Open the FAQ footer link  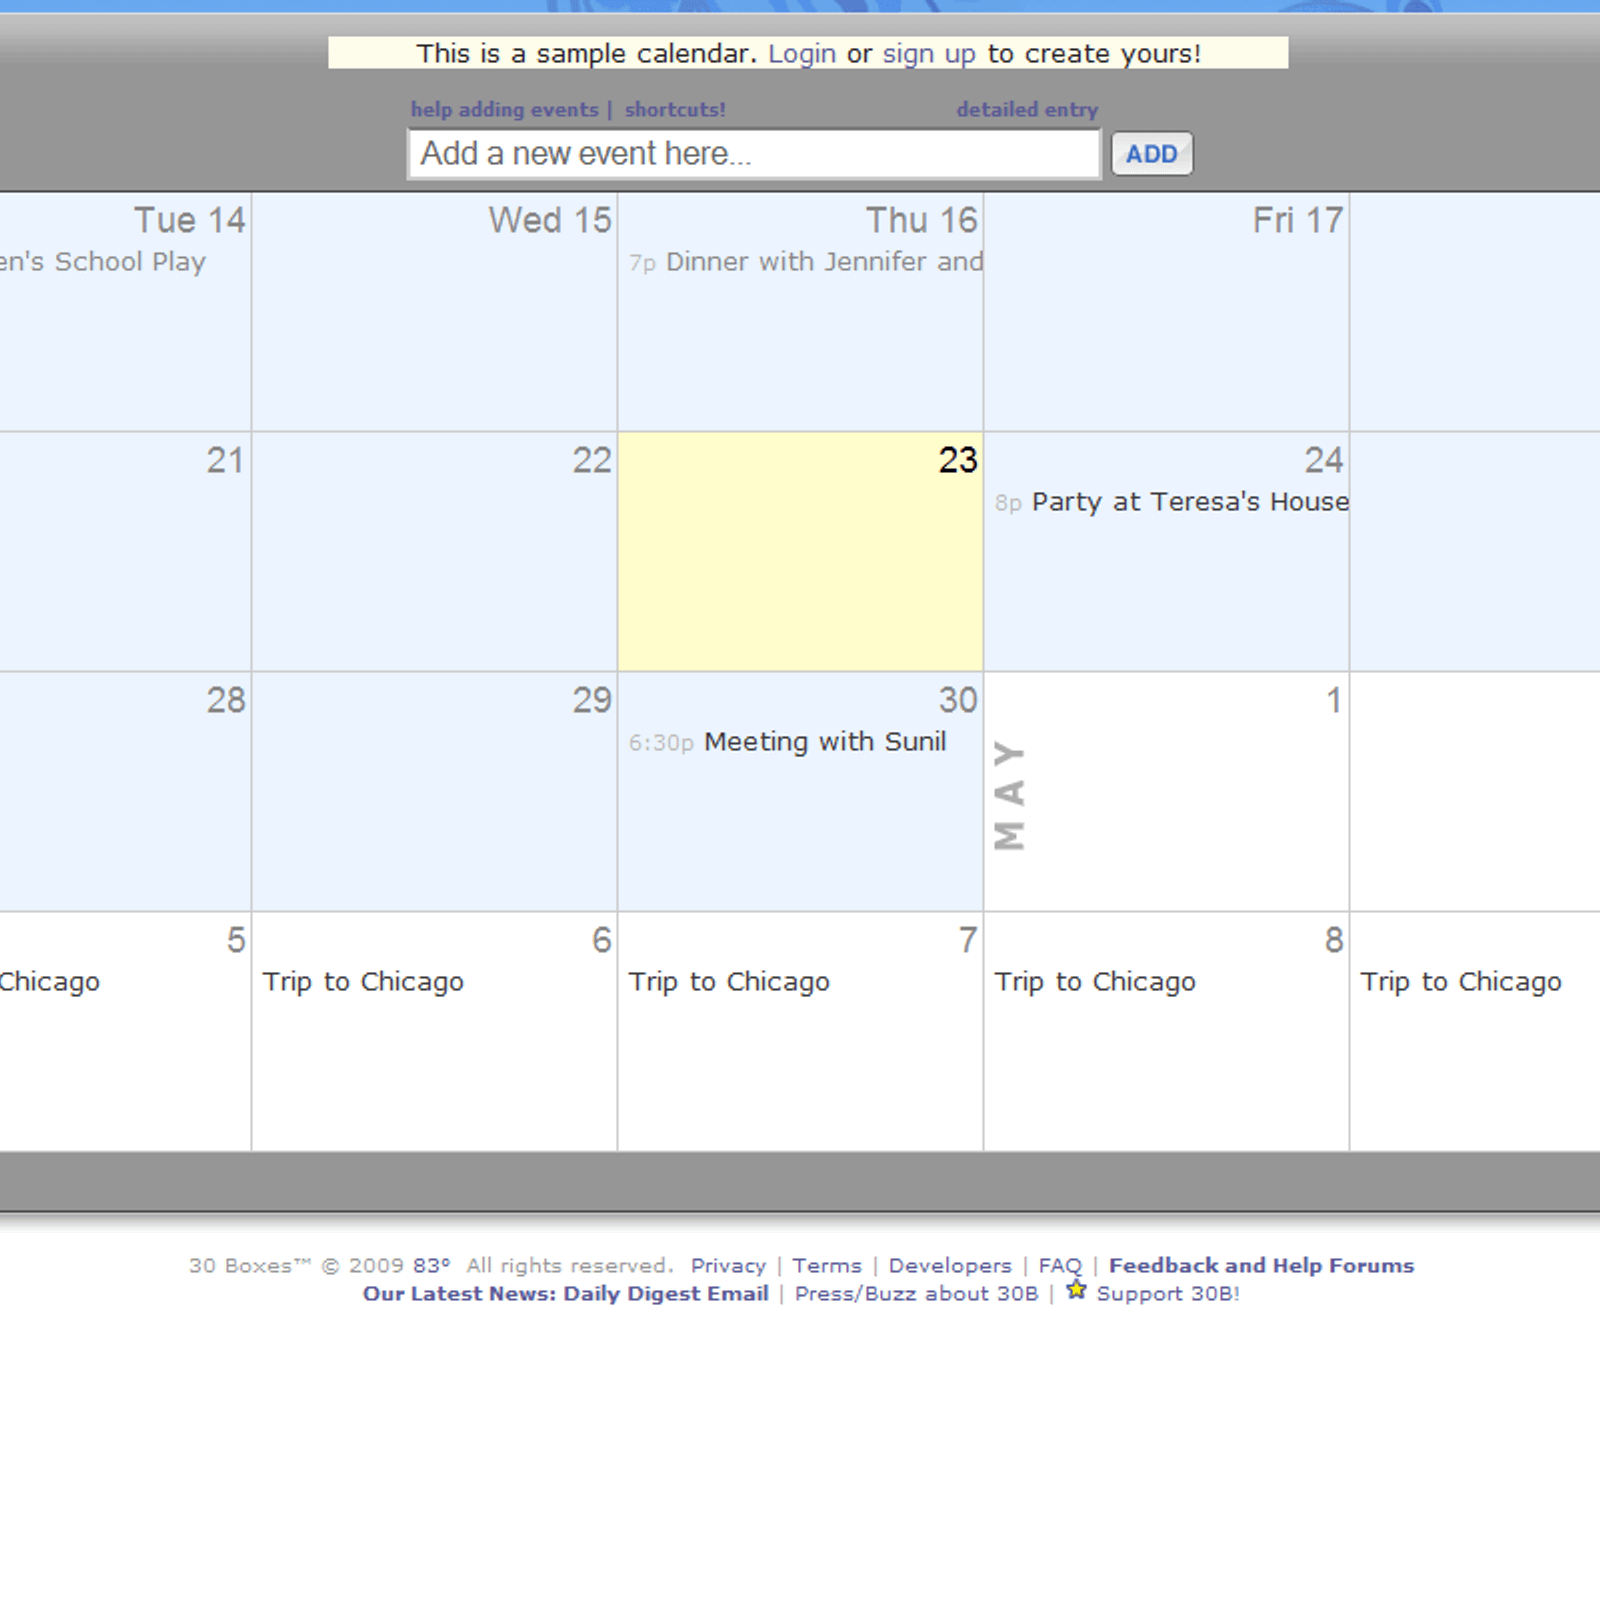click(1060, 1266)
